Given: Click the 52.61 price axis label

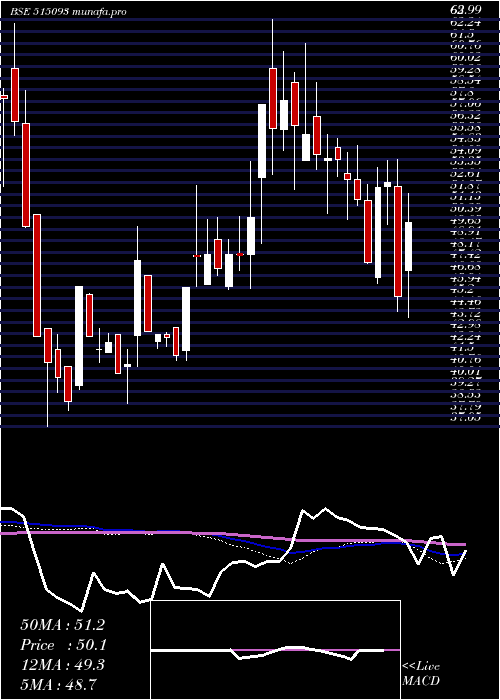Looking at the screenshot, I should 466,173.
